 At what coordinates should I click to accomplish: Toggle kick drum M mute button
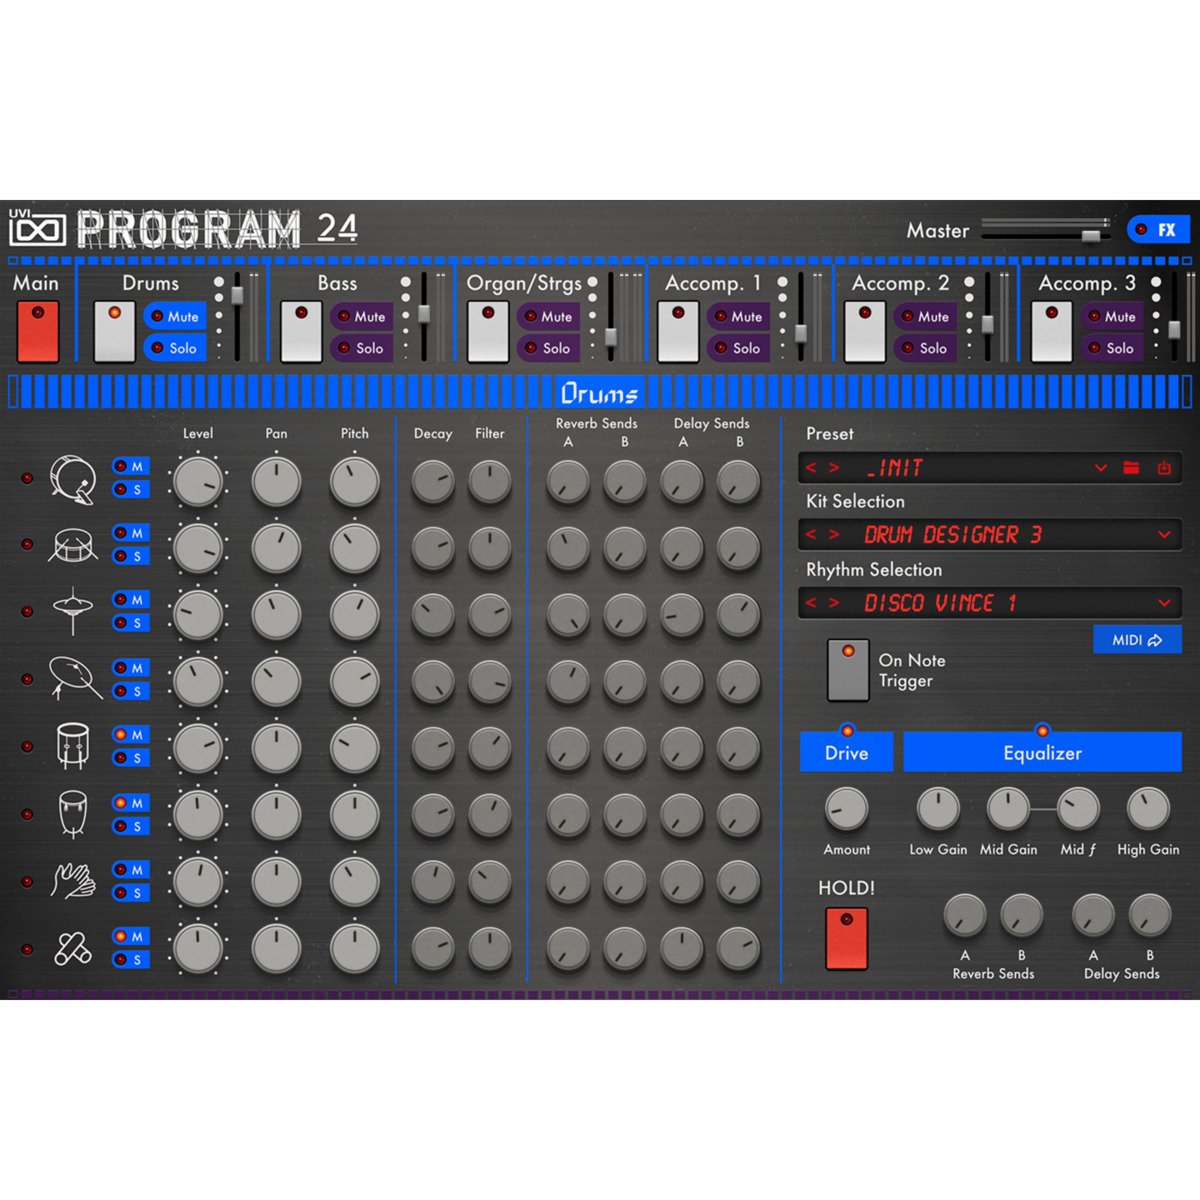pos(131,466)
